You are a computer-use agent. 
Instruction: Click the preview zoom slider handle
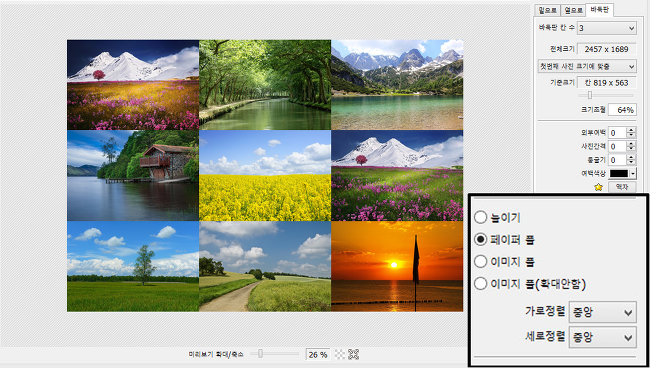coord(260,354)
